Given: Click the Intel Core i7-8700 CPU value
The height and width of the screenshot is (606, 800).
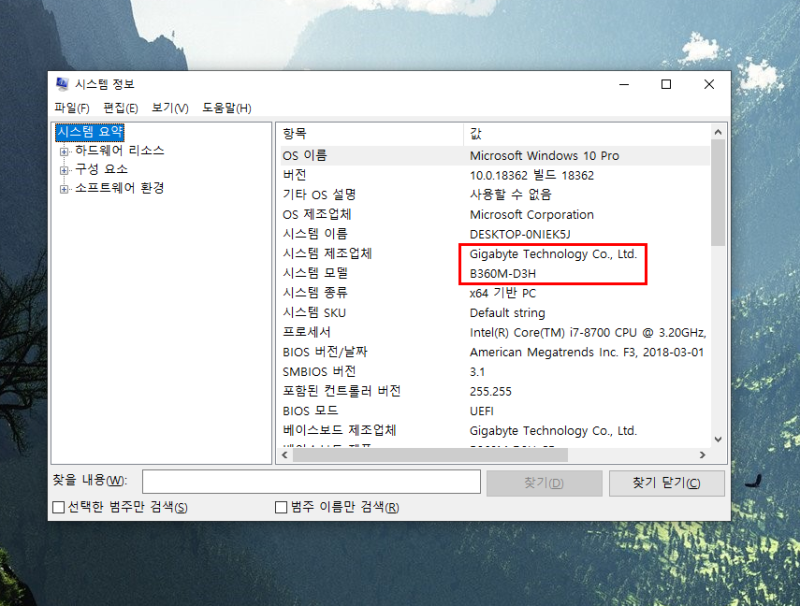Looking at the screenshot, I should click(x=588, y=333).
